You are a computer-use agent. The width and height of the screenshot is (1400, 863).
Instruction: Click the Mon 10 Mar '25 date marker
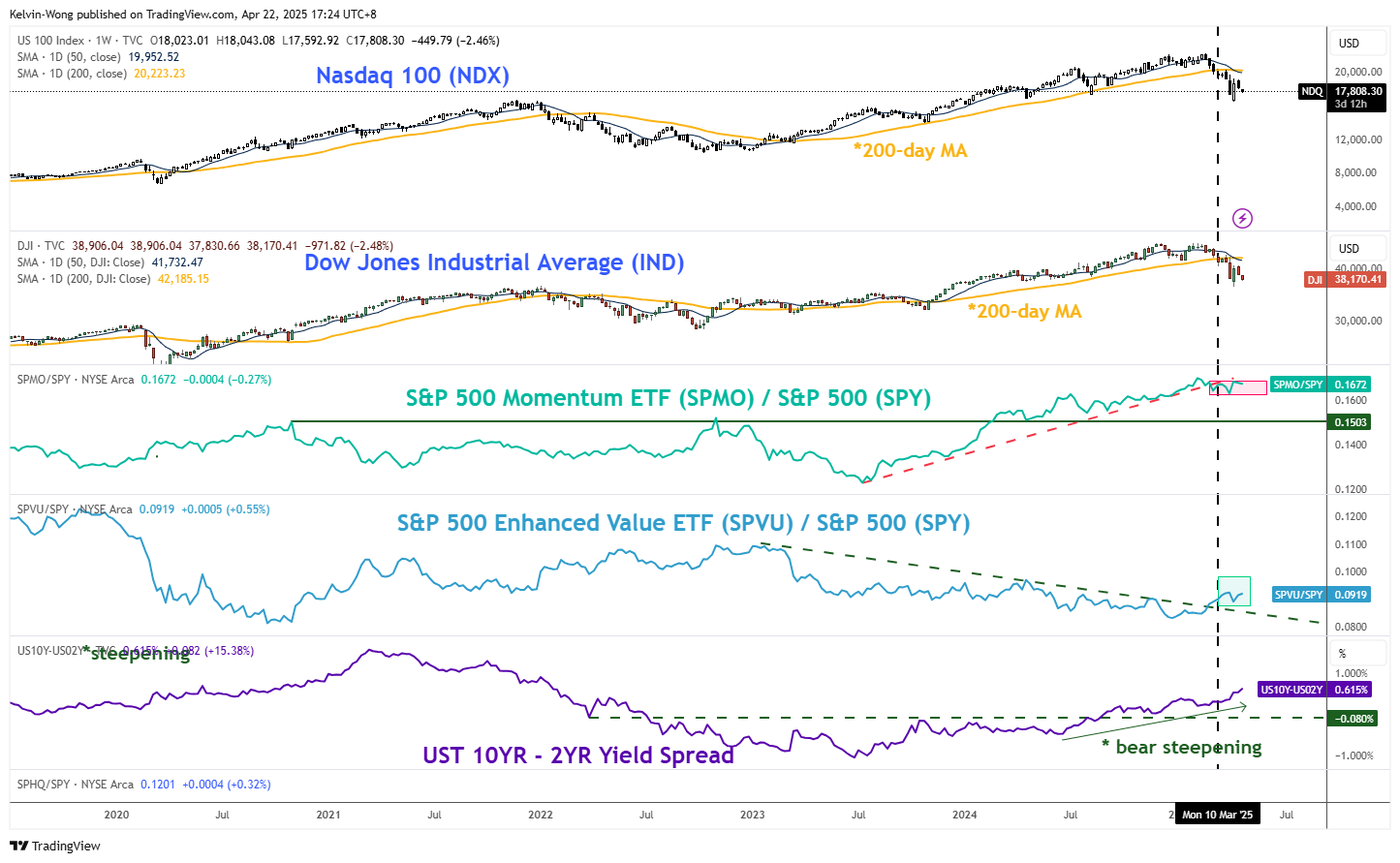pyautogui.click(x=1218, y=815)
